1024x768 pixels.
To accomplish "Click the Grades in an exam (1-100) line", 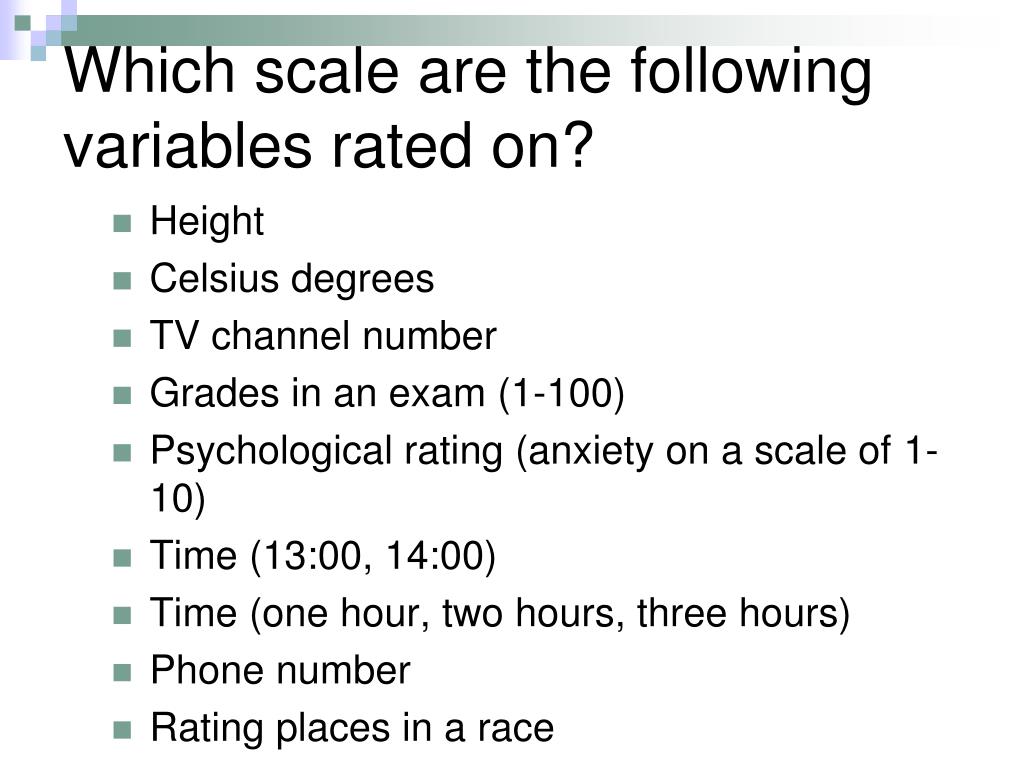I will (387, 394).
